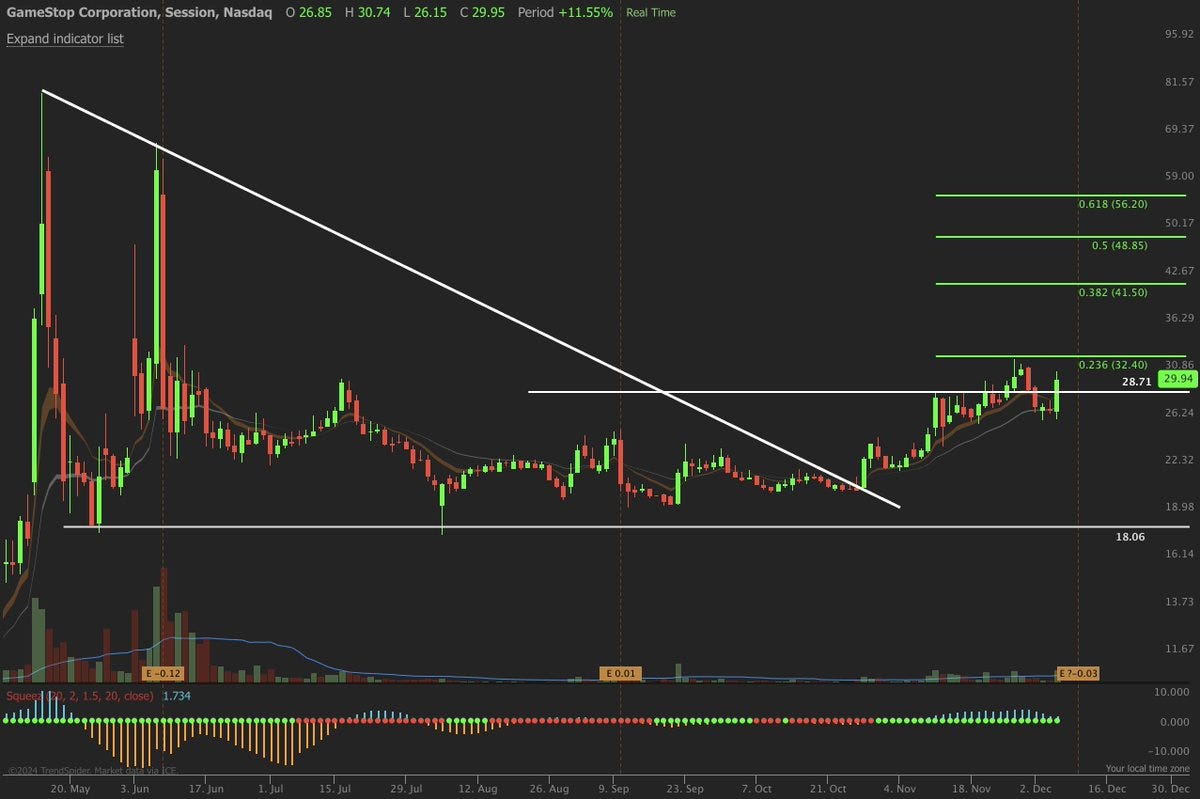Click the 95.92 price axis label
The image size is (1200, 799).
[x=1180, y=34]
